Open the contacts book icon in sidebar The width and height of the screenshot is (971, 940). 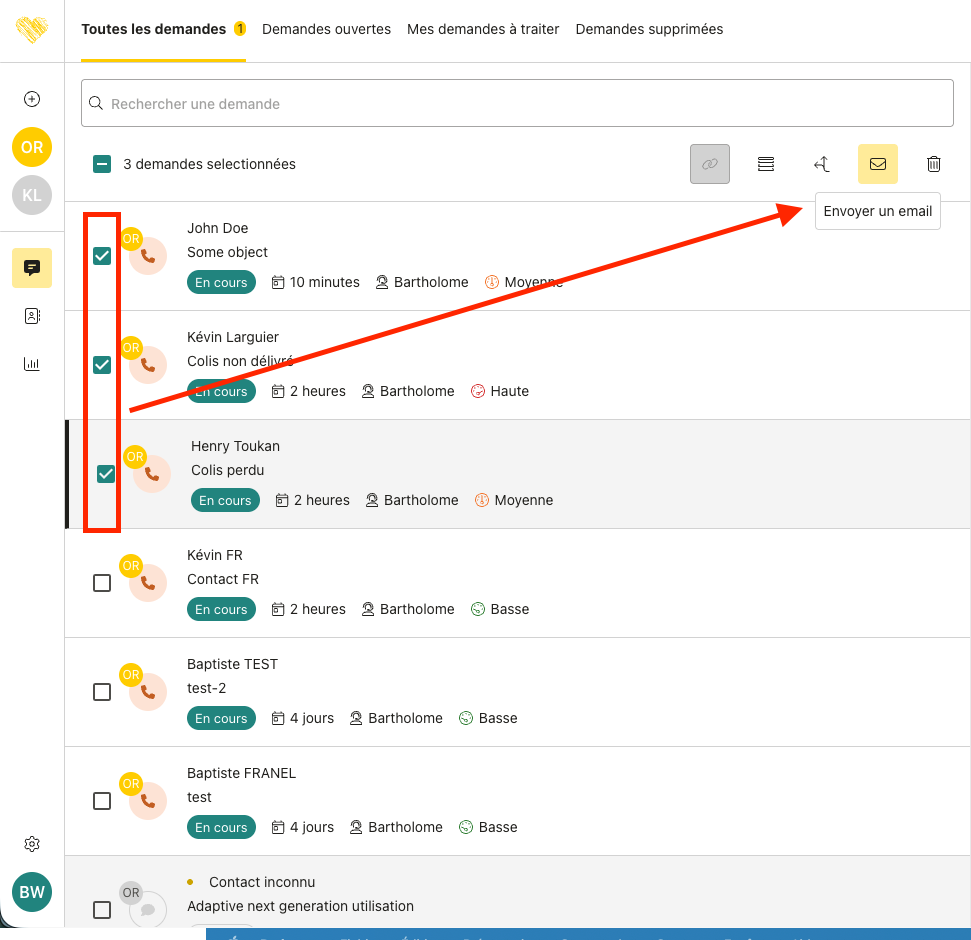32,316
